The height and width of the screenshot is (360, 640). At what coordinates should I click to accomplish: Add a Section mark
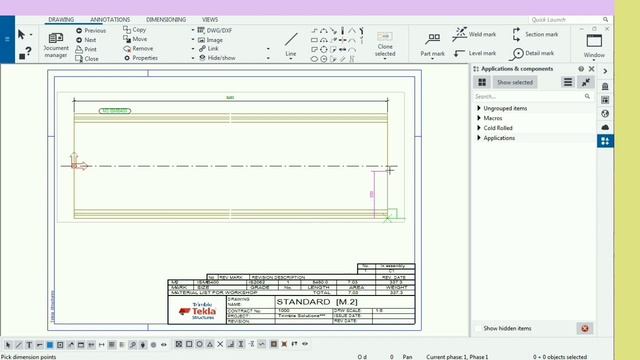[x=535, y=34]
